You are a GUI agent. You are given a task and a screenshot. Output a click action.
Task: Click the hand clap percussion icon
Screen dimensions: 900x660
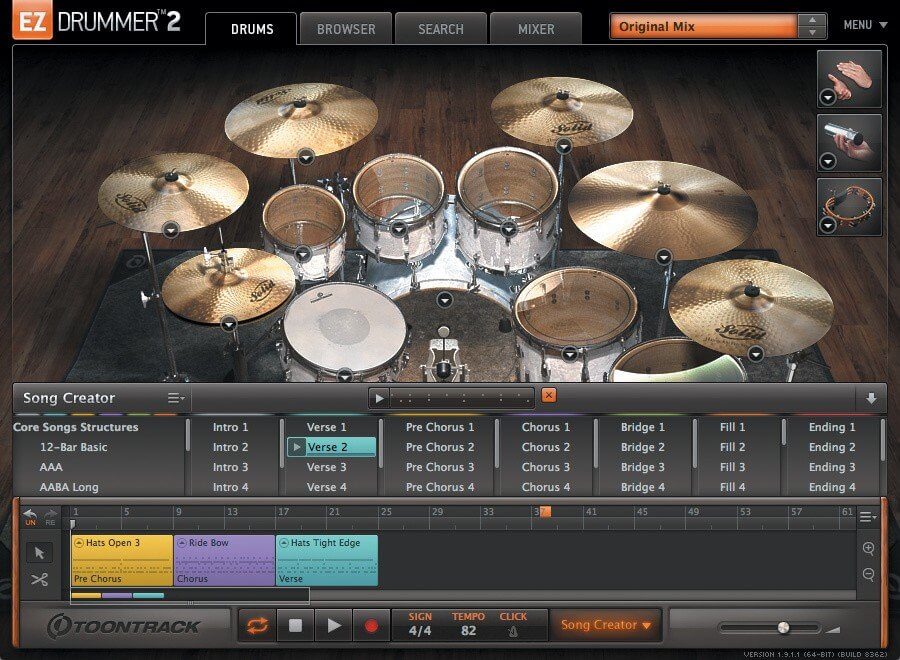[849, 78]
